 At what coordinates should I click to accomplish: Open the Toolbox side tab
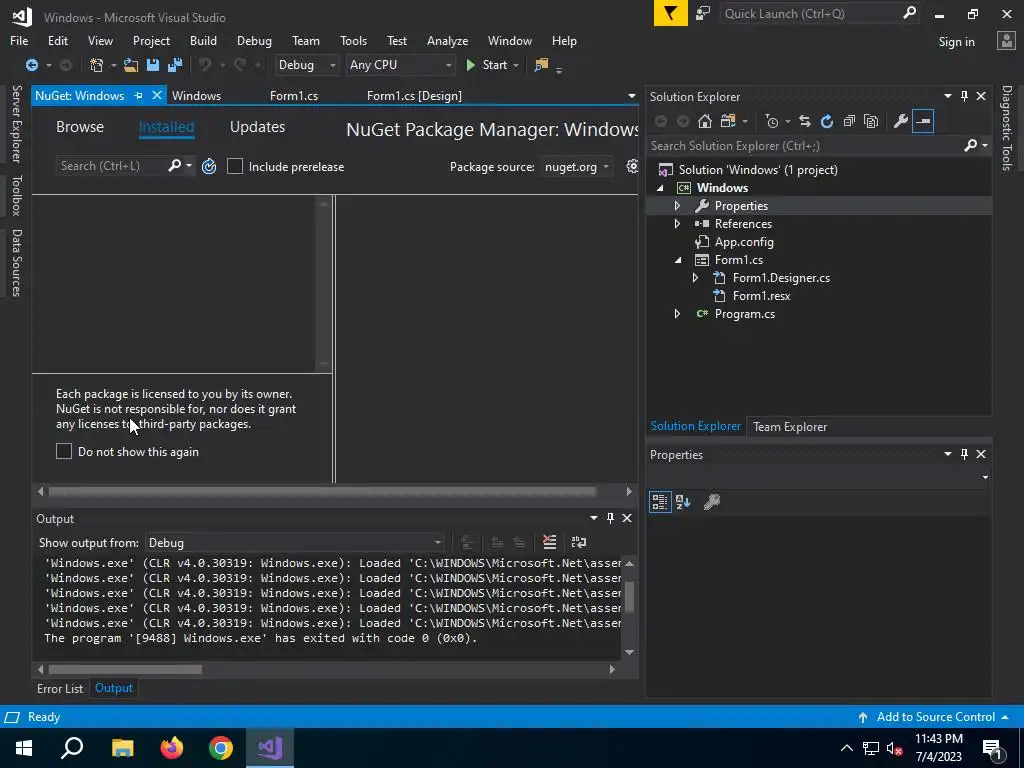coord(17,195)
